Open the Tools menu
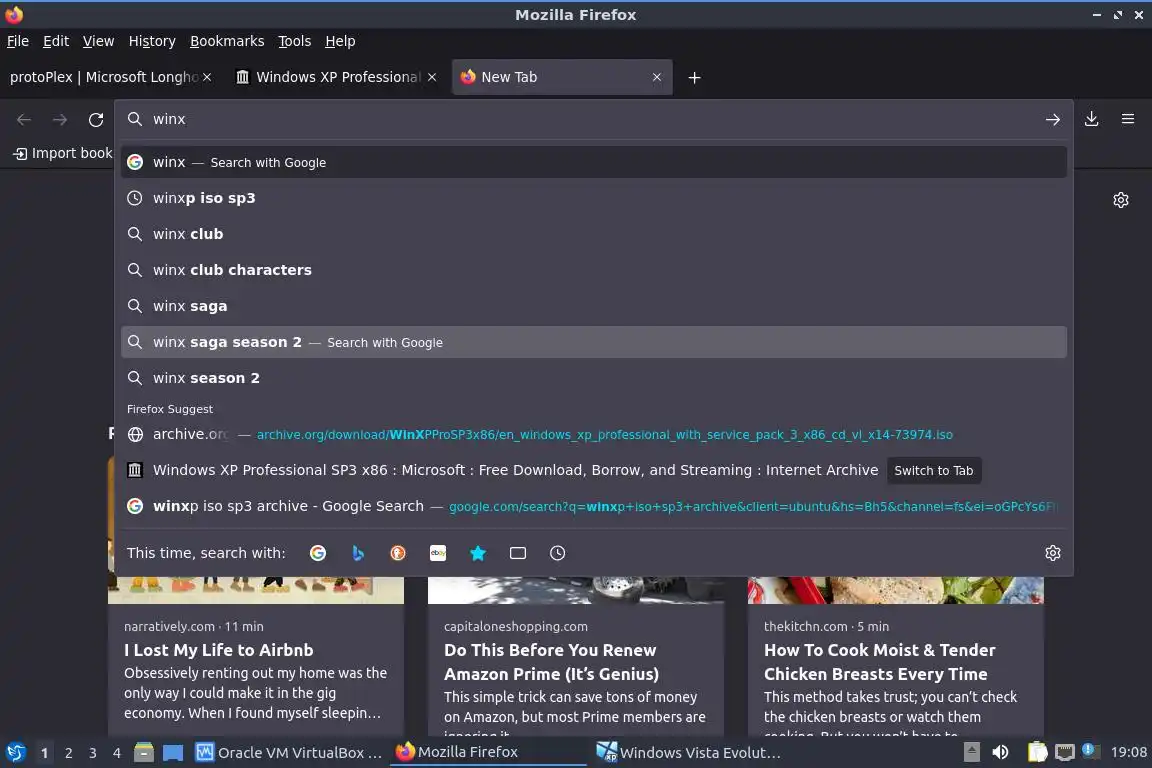Image resolution: width=1152 pixels, height=768 pixels. coord(295,41)
